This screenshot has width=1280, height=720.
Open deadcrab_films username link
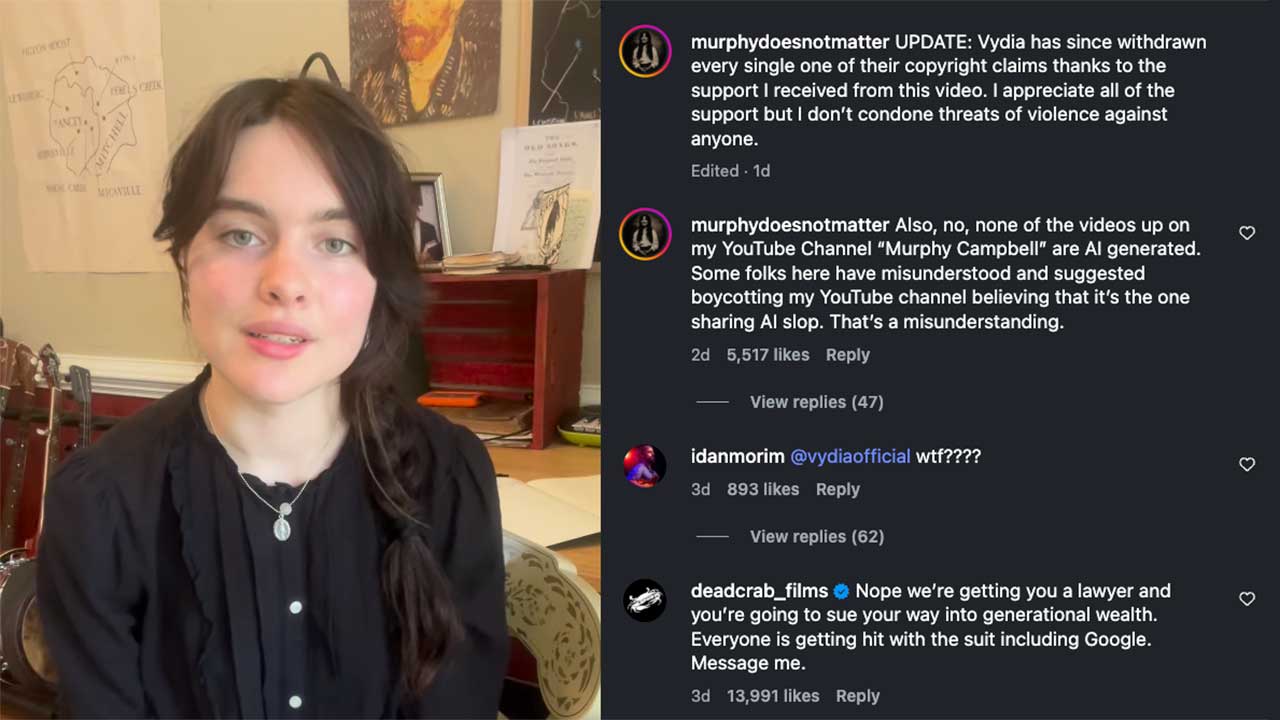tap(759, 591)
